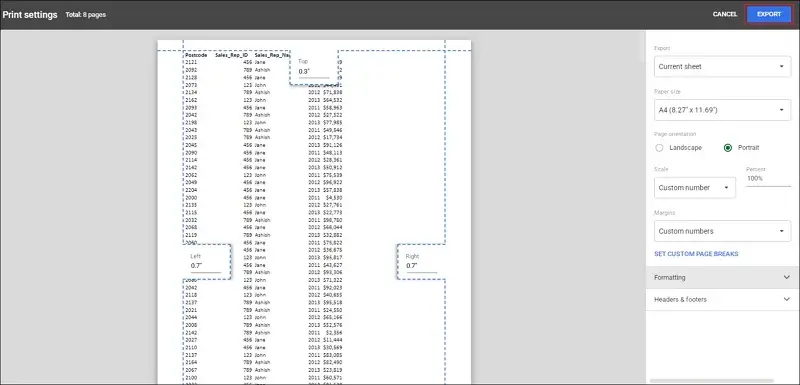Image resolution: width=800 pixels, height=385 pixels.
Task: Click the Export dropdown arrow icon
Action: point(781,67)
